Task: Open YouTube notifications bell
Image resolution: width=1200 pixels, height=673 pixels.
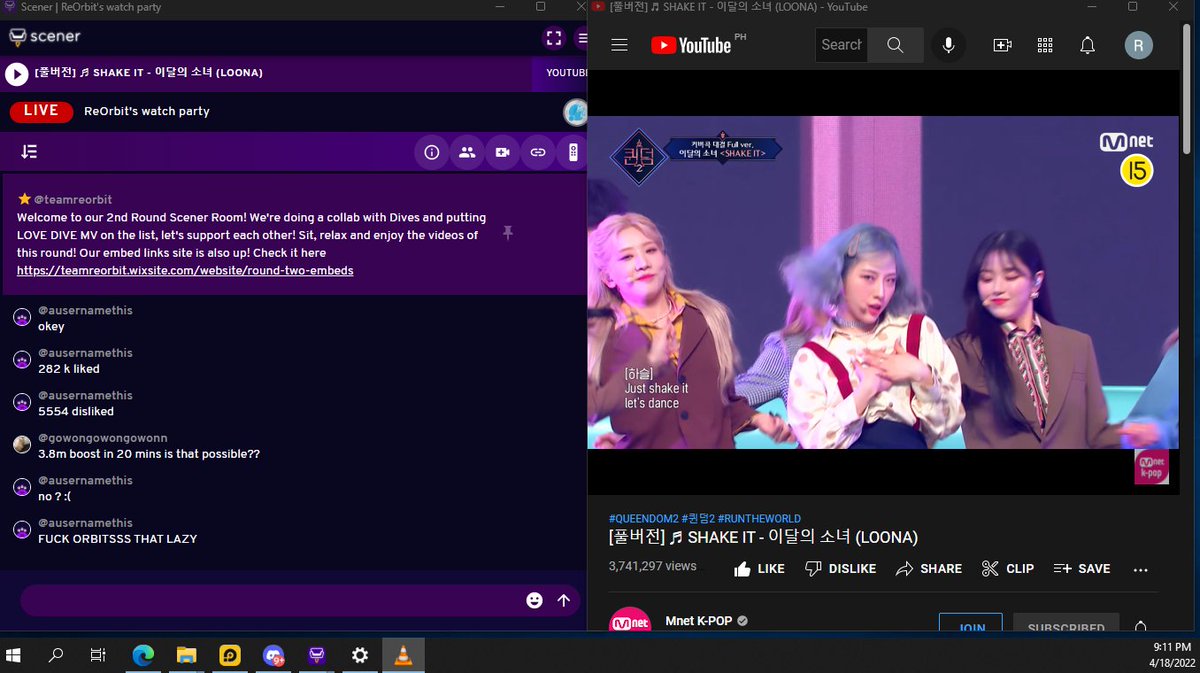Action: [1088, 45]
